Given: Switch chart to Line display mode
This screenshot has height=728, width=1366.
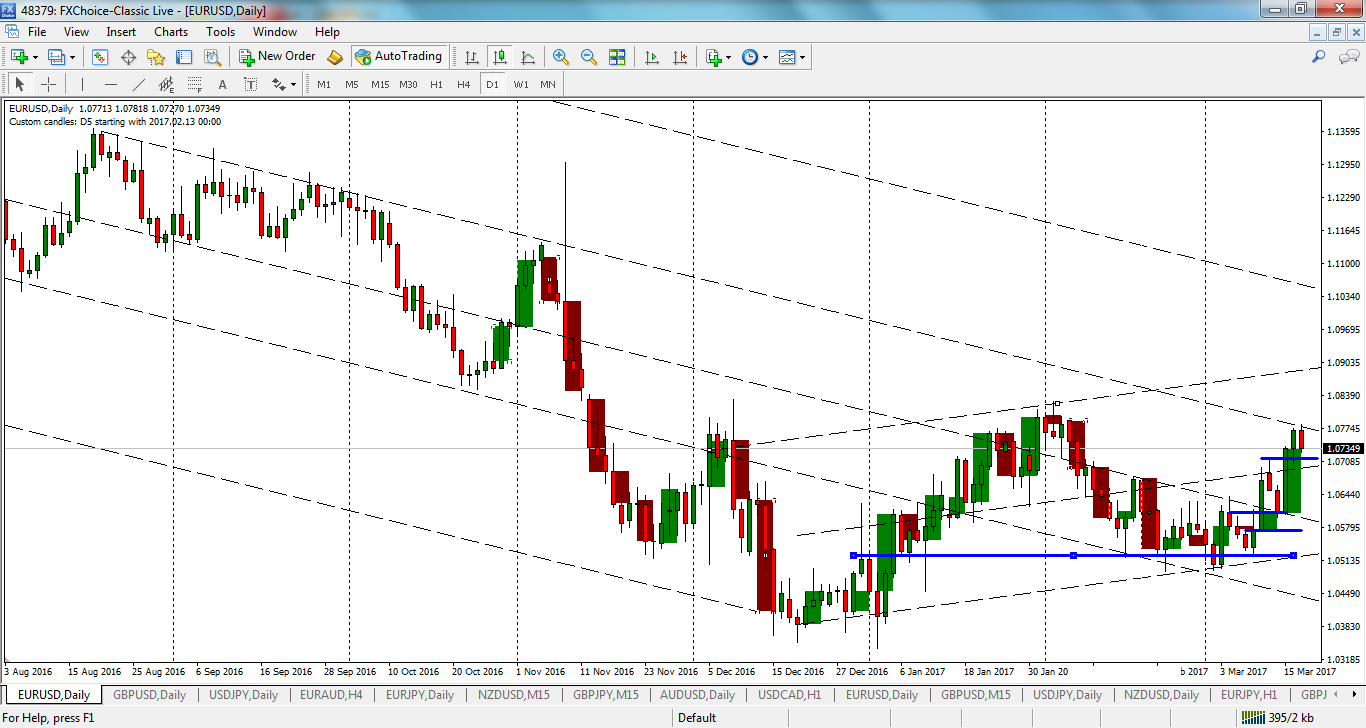Looking at the screenshot, I should (x=529, y=56).
